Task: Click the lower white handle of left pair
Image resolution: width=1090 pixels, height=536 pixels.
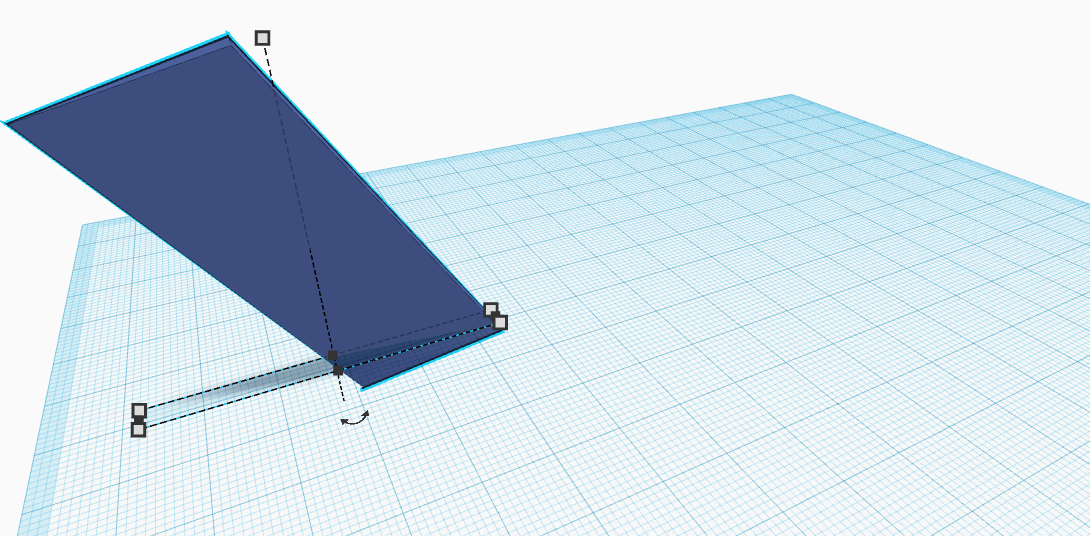Action: pos(138,430)
